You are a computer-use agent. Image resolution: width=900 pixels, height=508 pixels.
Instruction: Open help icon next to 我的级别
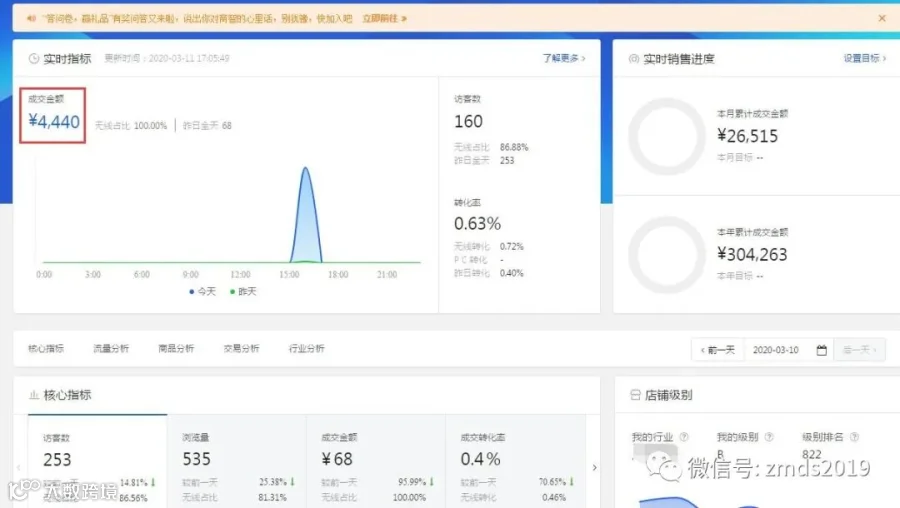[x=769, y=437]
